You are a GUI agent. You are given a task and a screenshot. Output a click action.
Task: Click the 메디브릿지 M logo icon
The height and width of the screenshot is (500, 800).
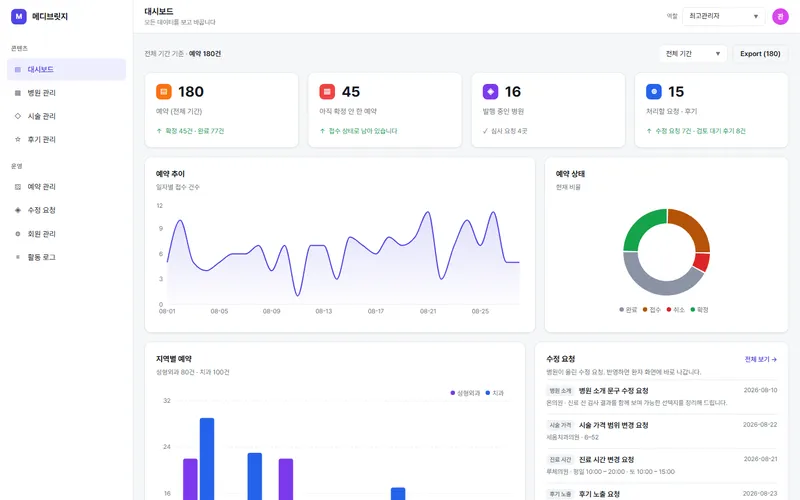(x=19, y=16)
